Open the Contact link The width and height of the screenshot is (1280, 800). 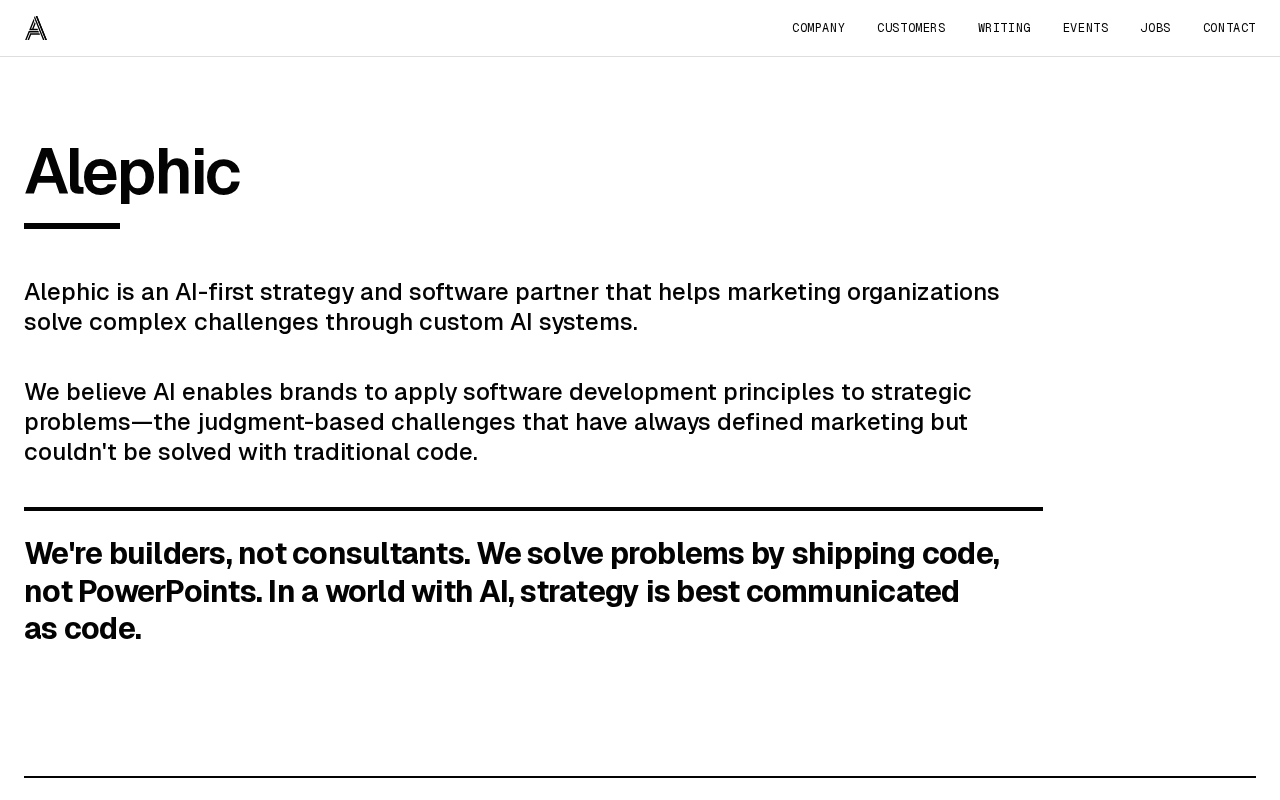point(1229,28)
